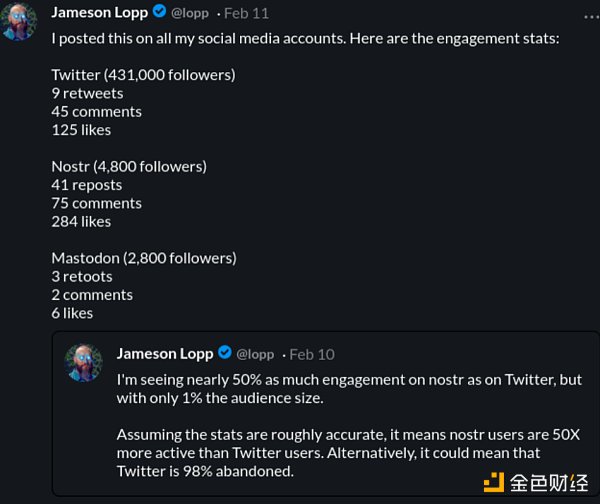600x504 pixels.
Task: Click the avatar in the quoted post
Action: coord(84,362)
